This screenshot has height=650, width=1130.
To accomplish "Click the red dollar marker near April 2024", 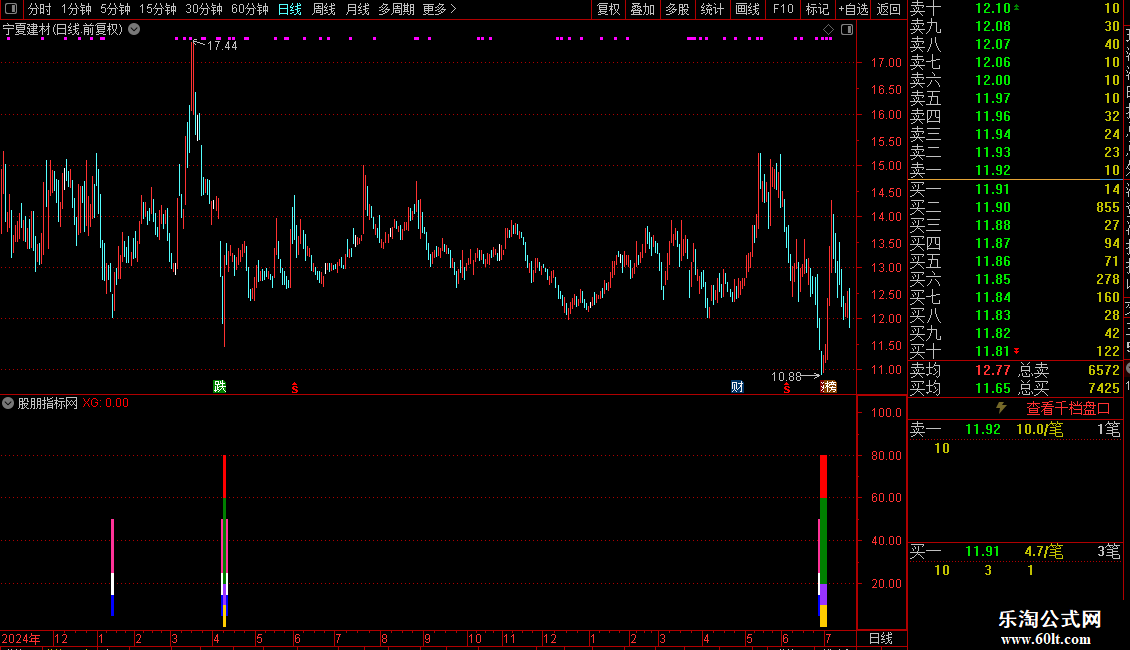I will [295, 388].
